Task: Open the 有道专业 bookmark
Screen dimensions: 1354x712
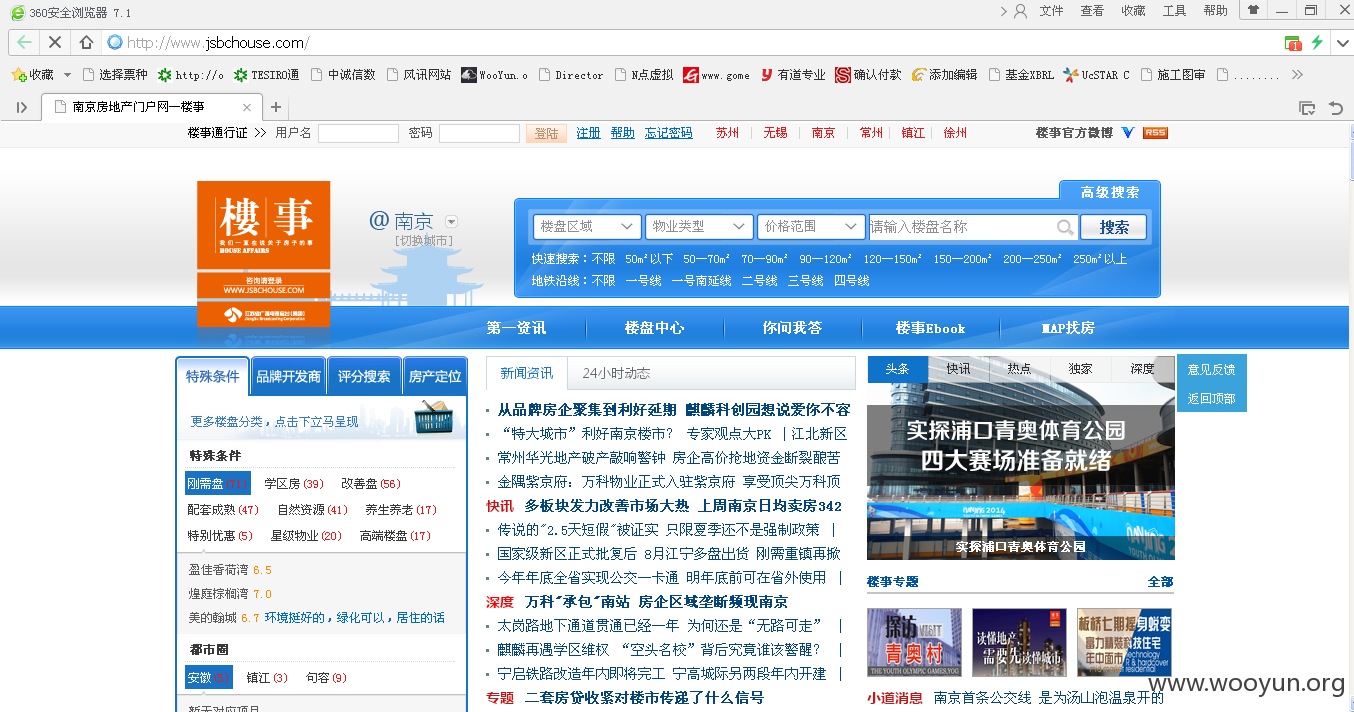Action: click(793, 75)
